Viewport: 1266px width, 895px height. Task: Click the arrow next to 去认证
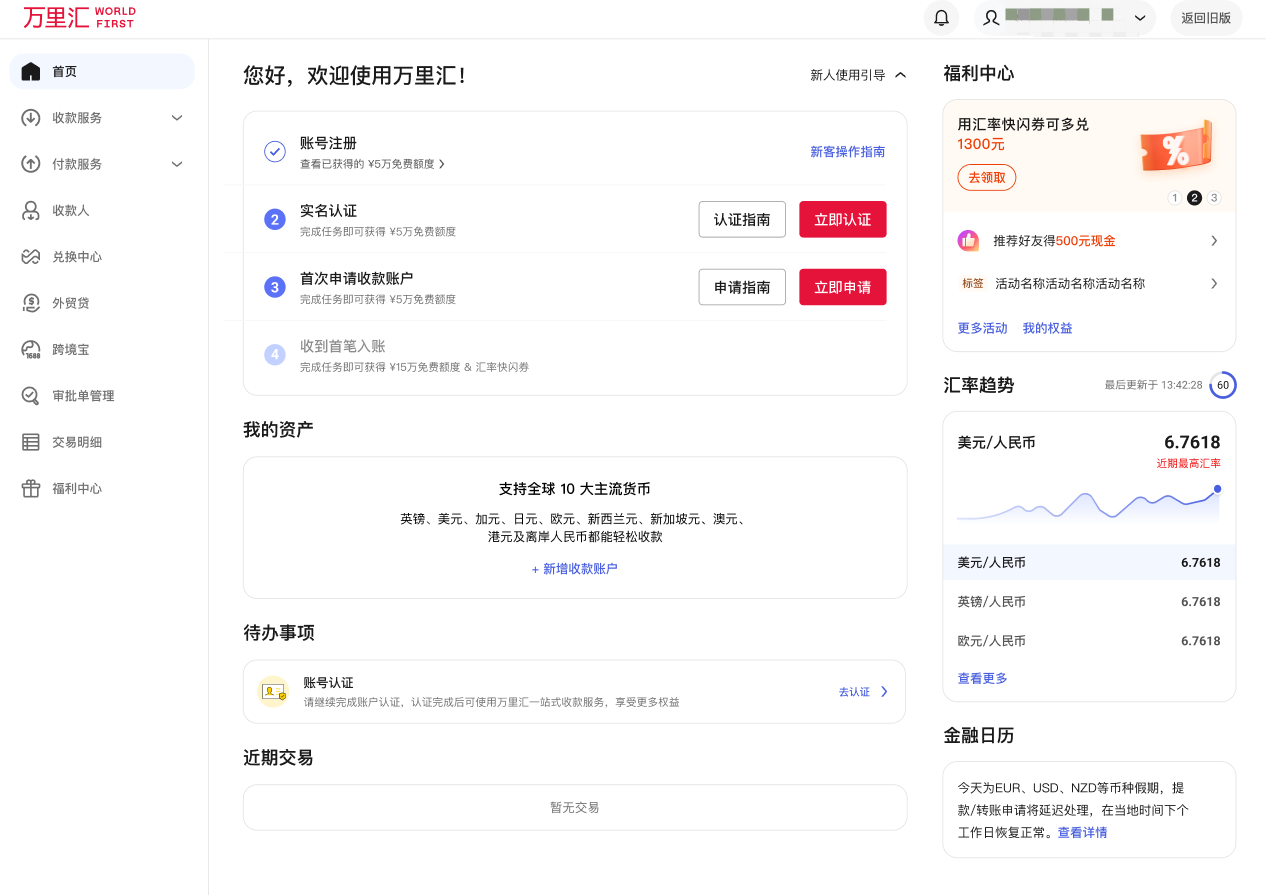[884, 692]
